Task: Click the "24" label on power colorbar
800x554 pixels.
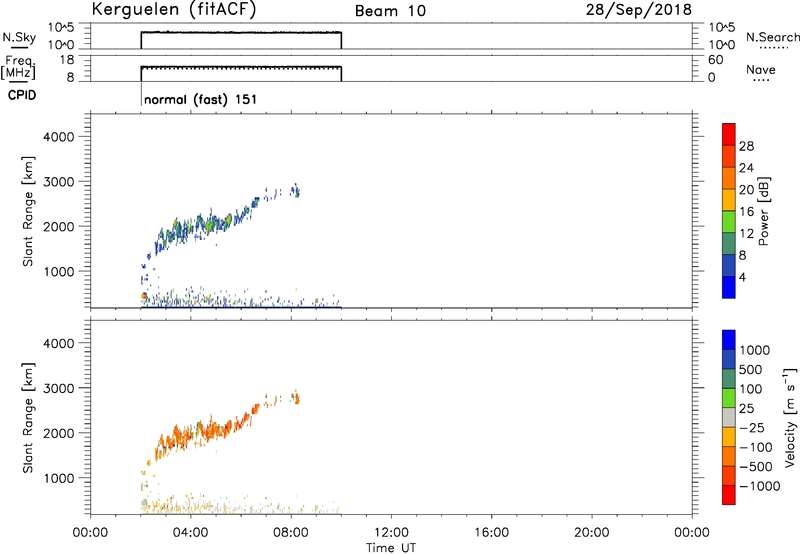Action: (746, 168)
